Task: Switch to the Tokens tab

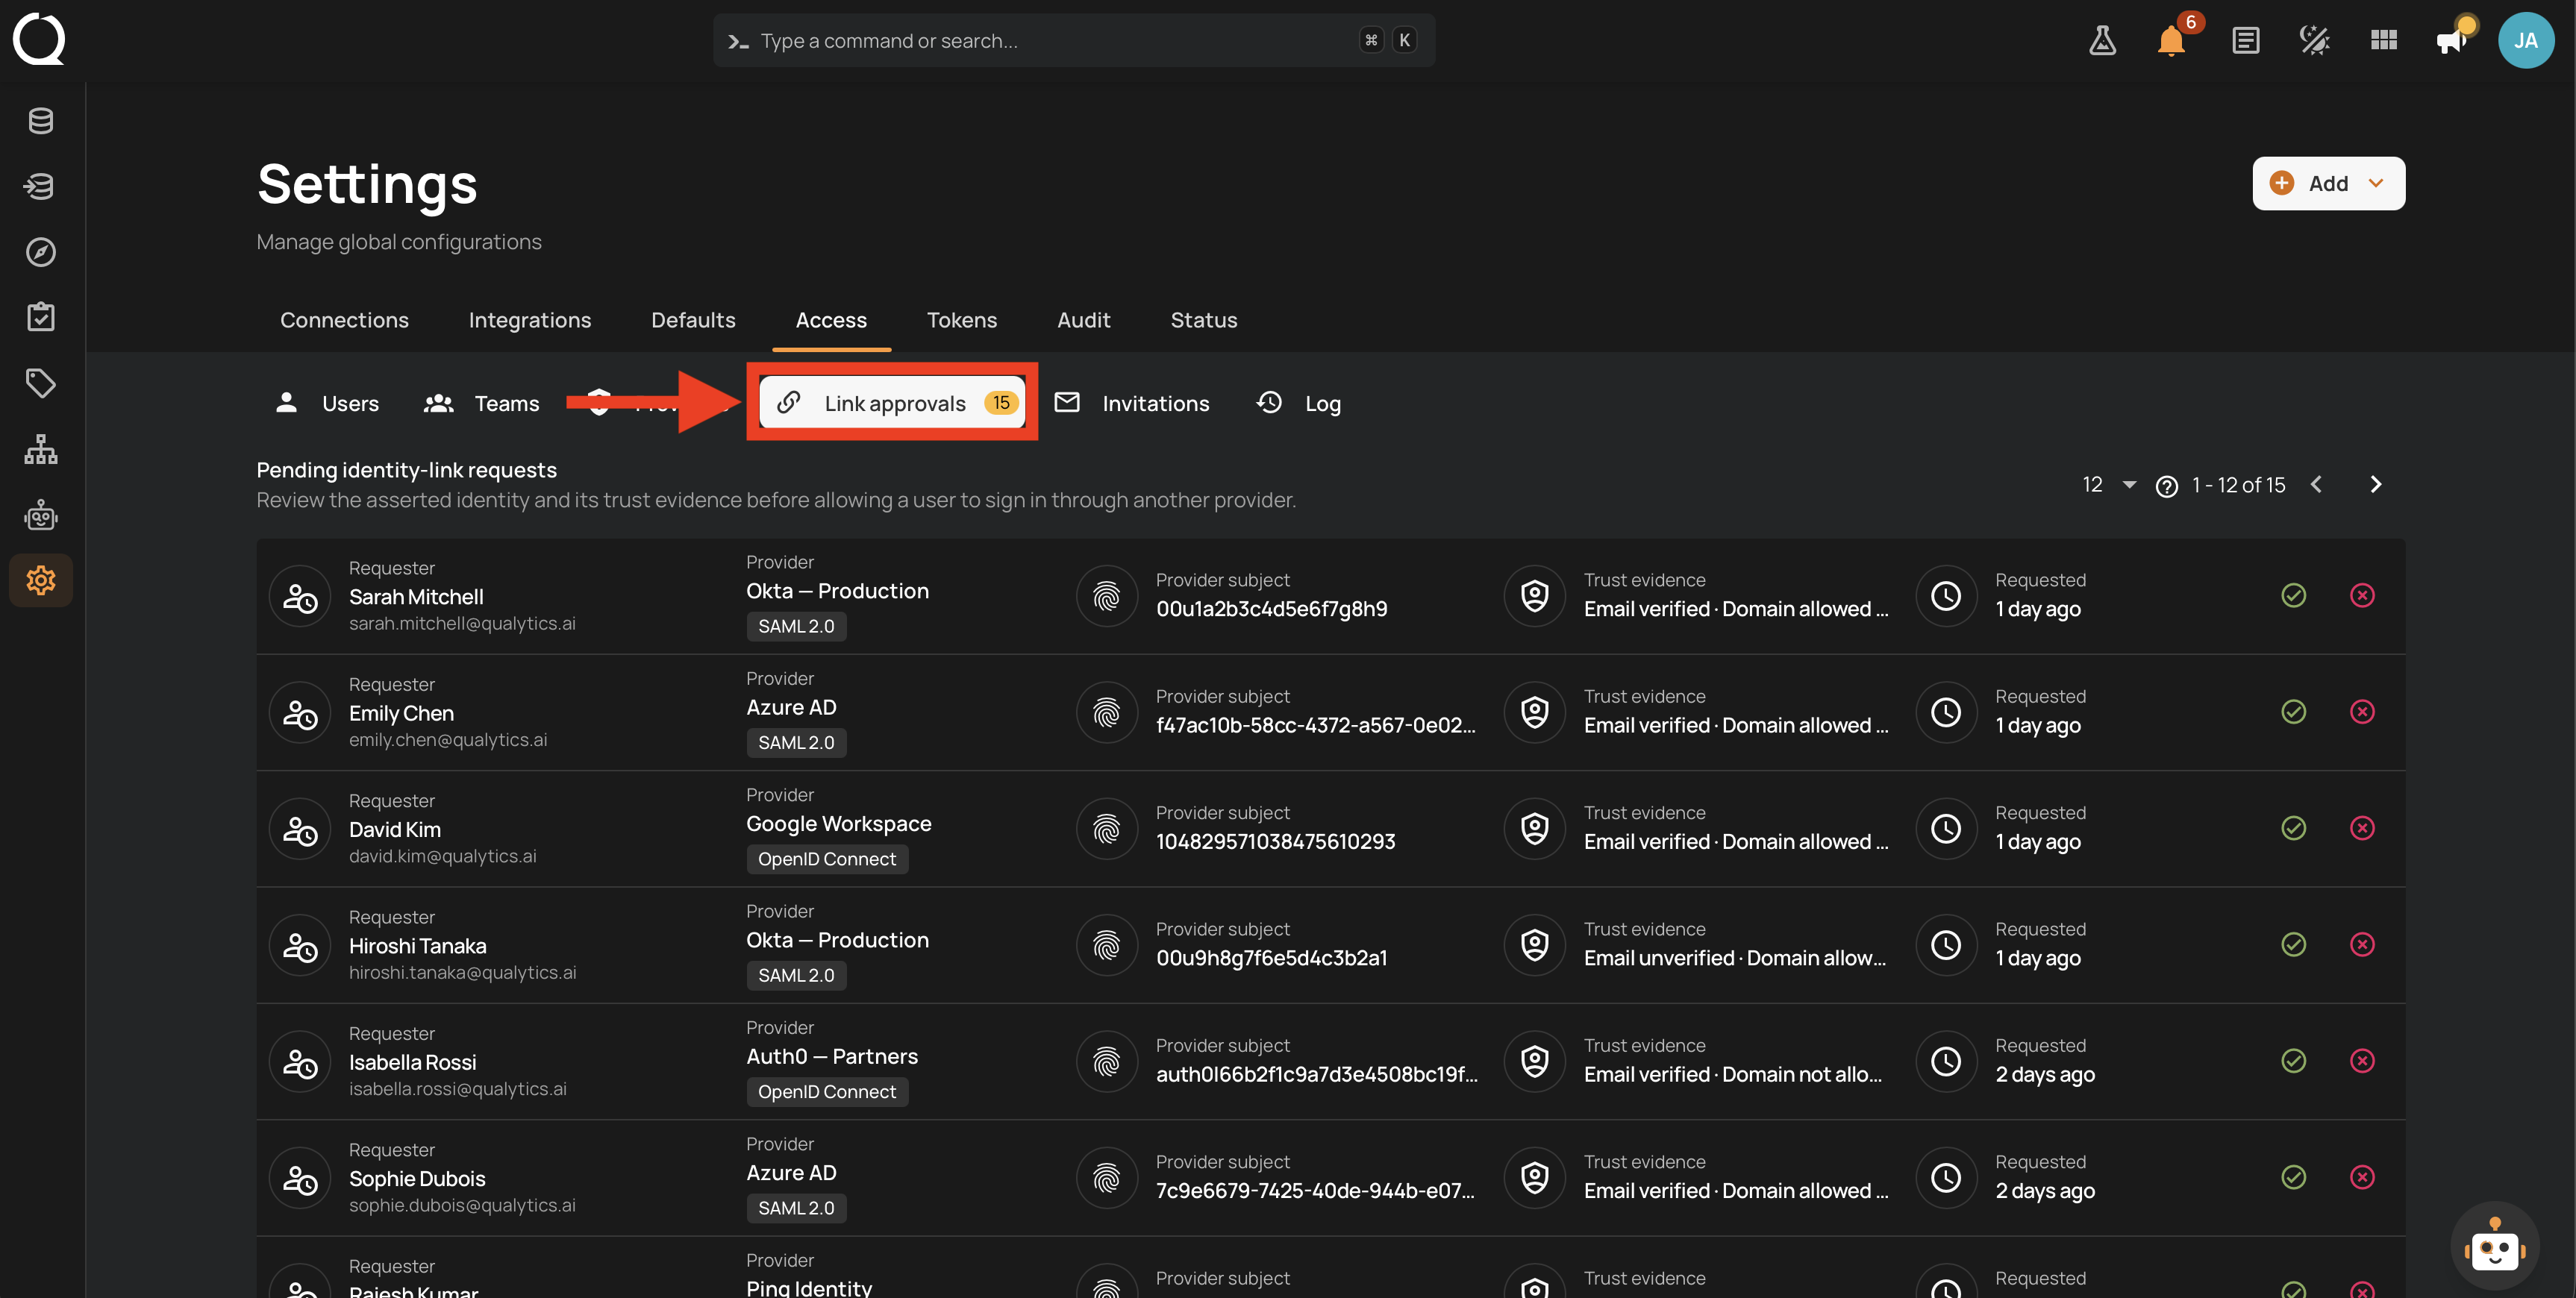Action: pyautogui.click(x=961, y=320)
